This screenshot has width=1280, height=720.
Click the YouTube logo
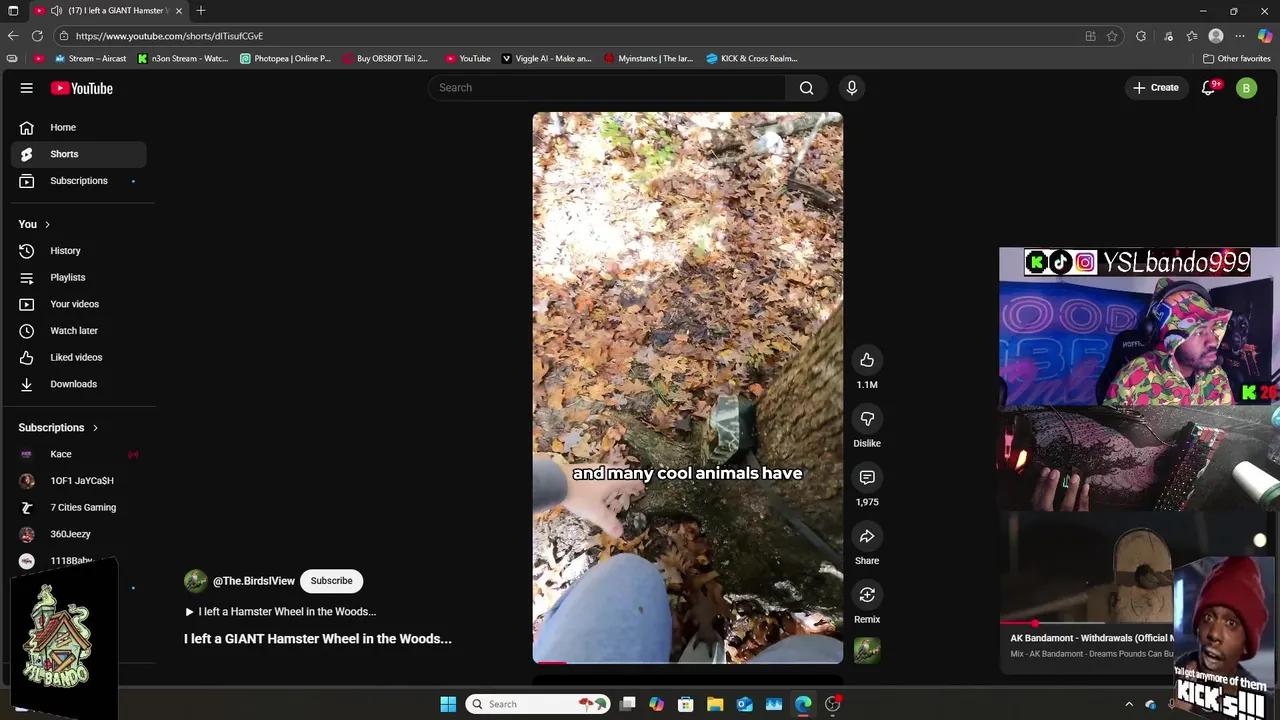(x=82, y=88)
